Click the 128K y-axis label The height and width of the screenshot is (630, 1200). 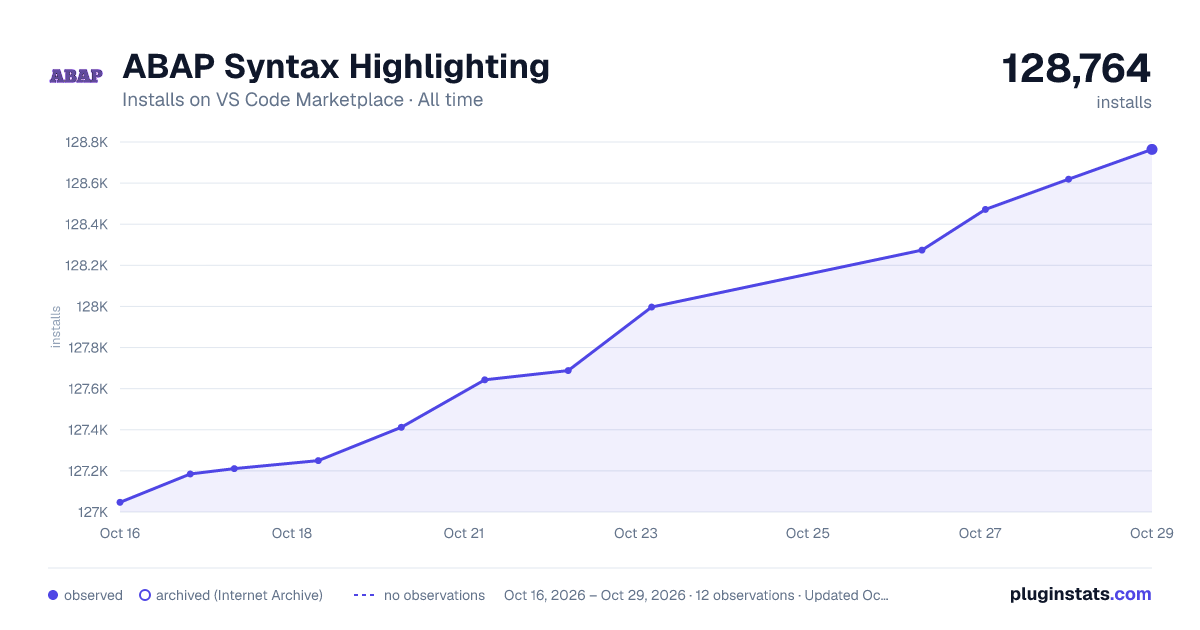point(92,307)
